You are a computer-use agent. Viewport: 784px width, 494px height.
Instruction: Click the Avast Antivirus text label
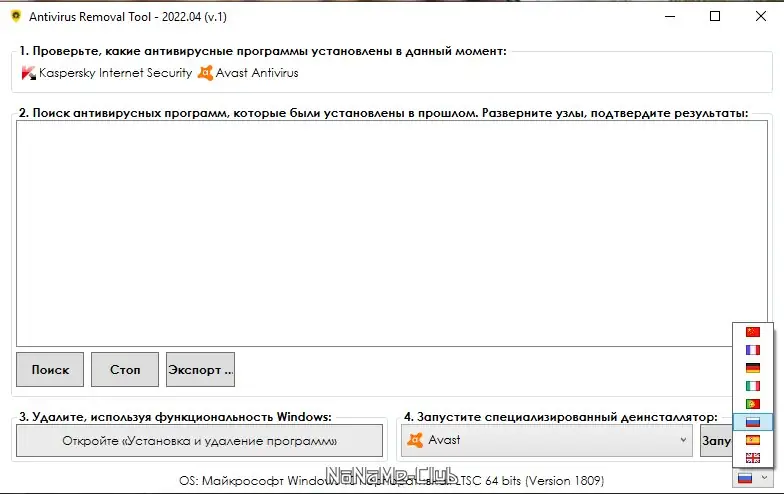click(257, 73)
